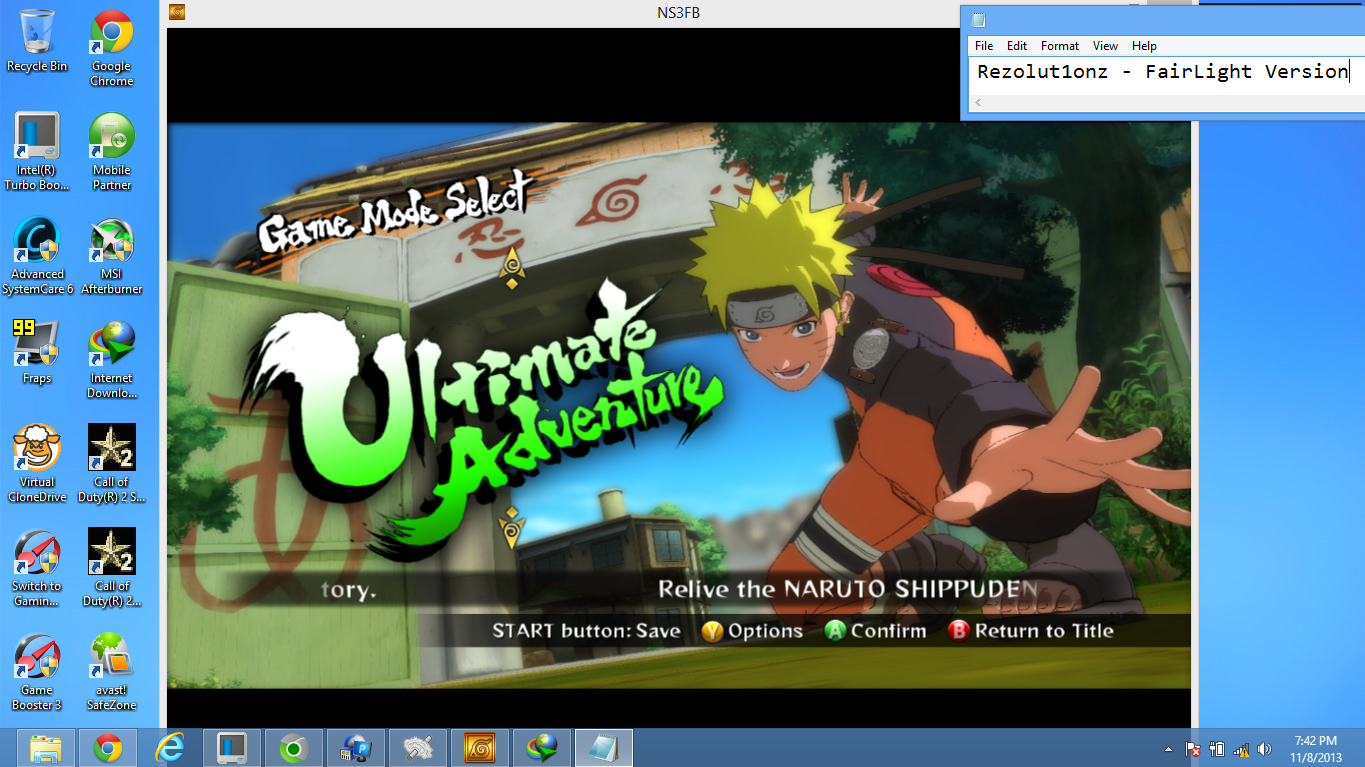Click the green circular taskbar icon

point(293,748)
